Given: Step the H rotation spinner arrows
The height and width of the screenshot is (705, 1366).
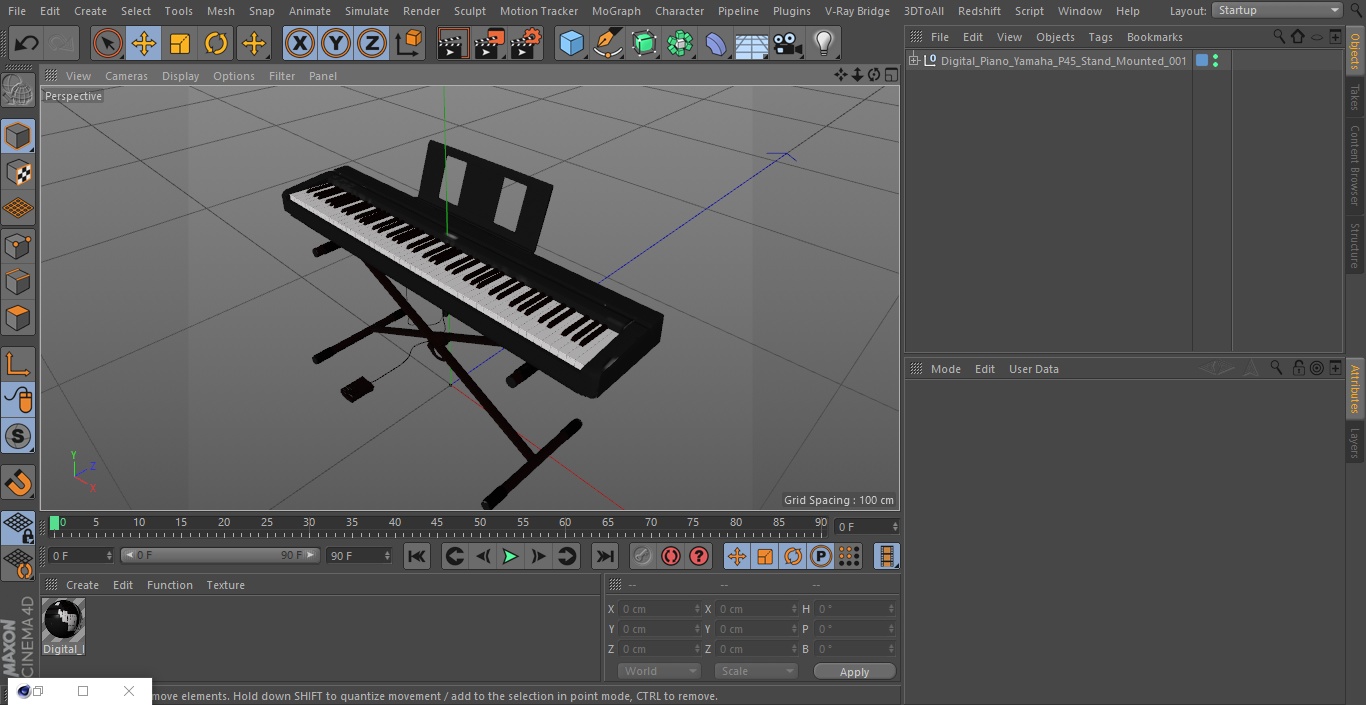Looking at the screenshot, I should point(892,609).
